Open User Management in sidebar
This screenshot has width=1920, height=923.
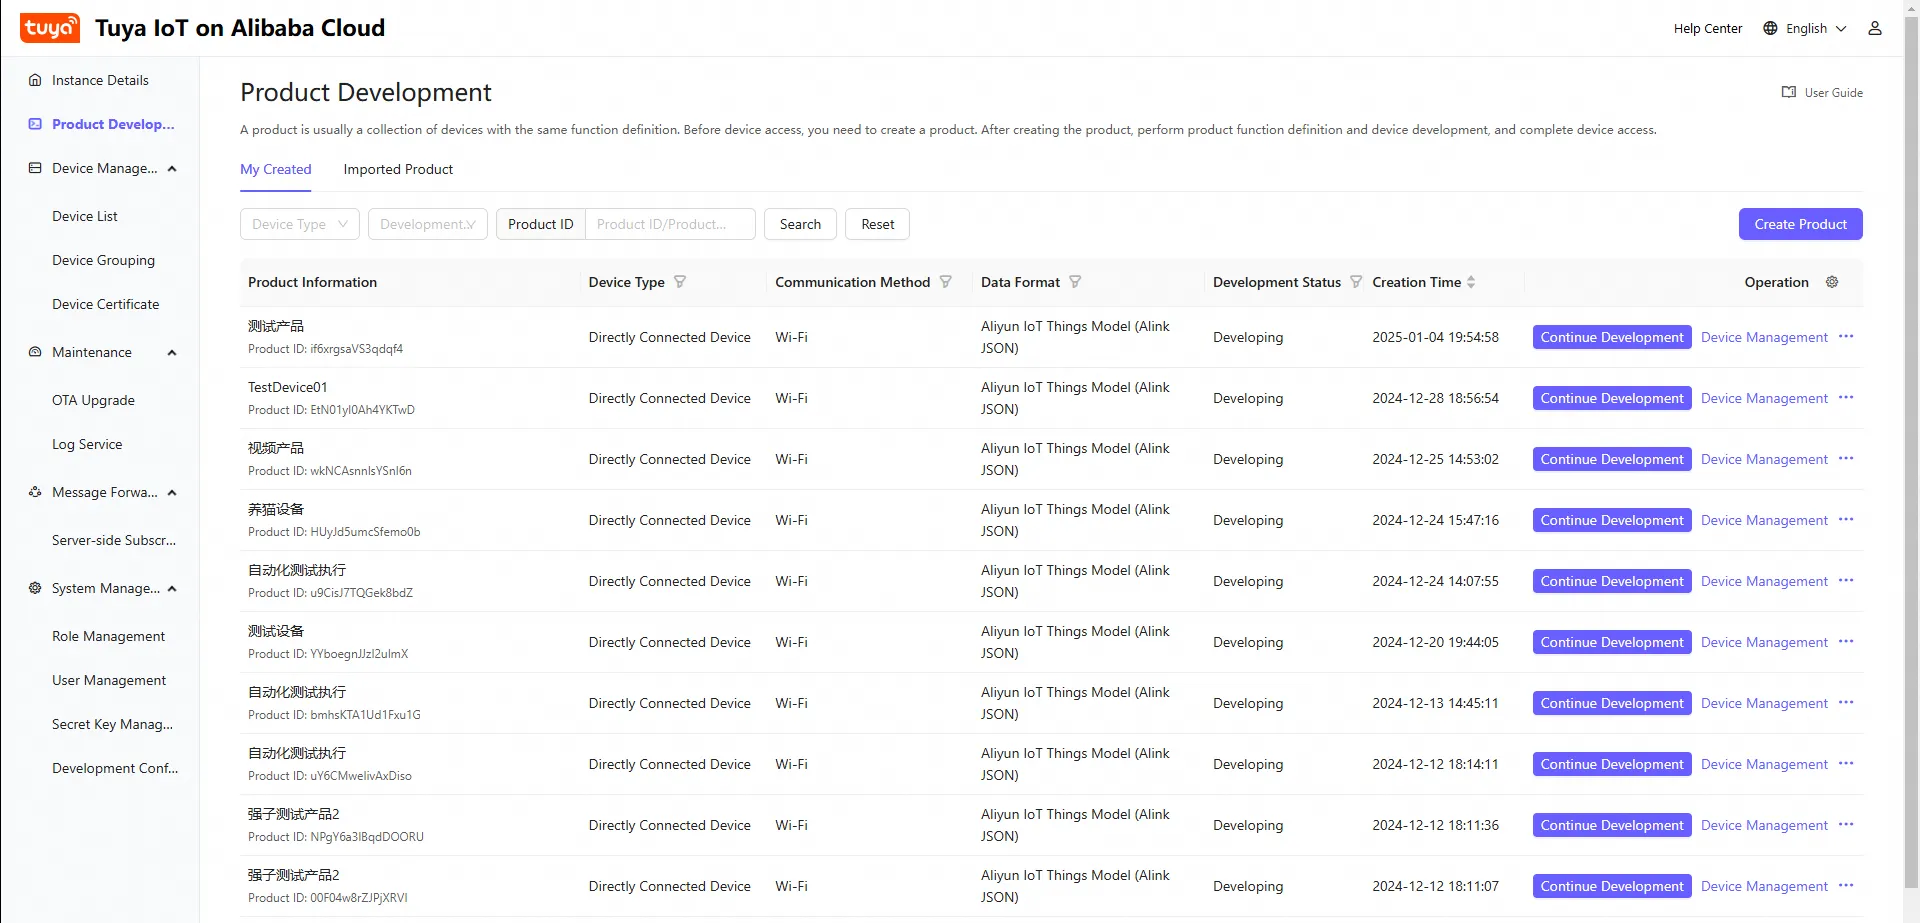point(109,680)
